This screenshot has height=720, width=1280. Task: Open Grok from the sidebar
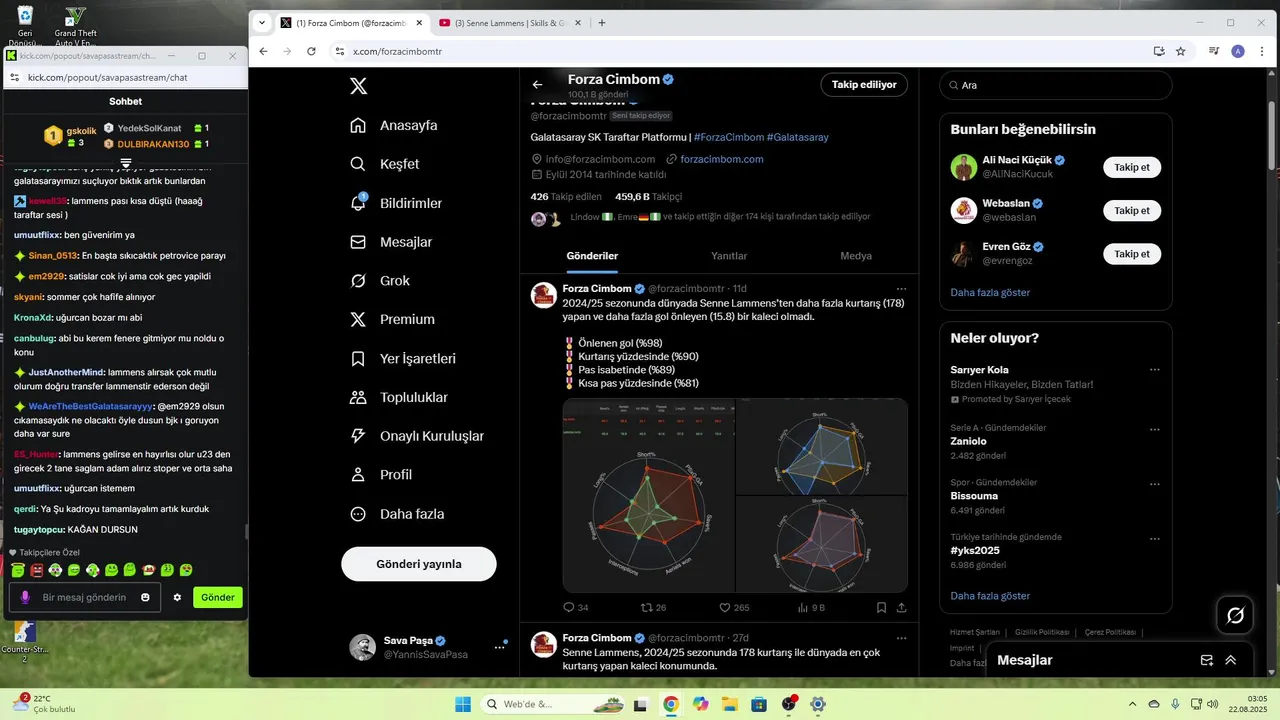(x=379, y=281)
